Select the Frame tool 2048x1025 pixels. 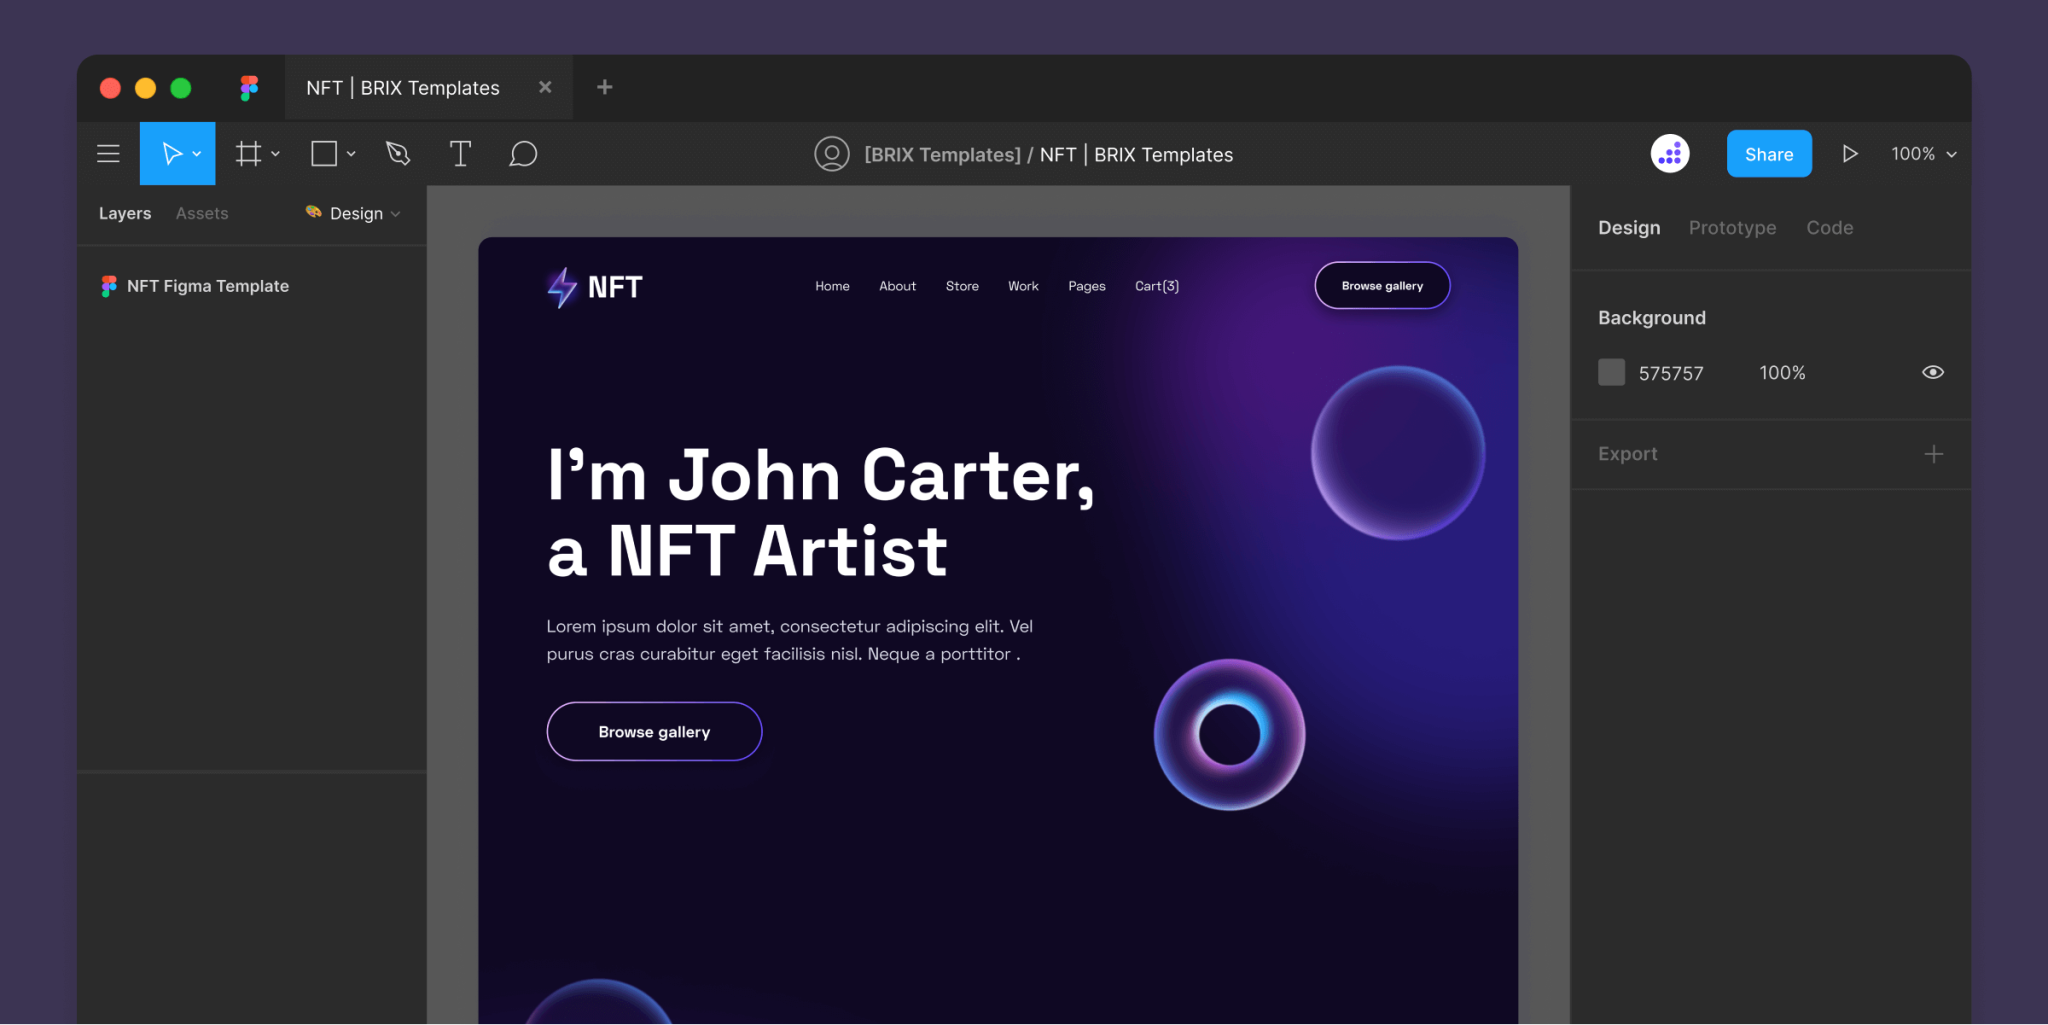248,153
